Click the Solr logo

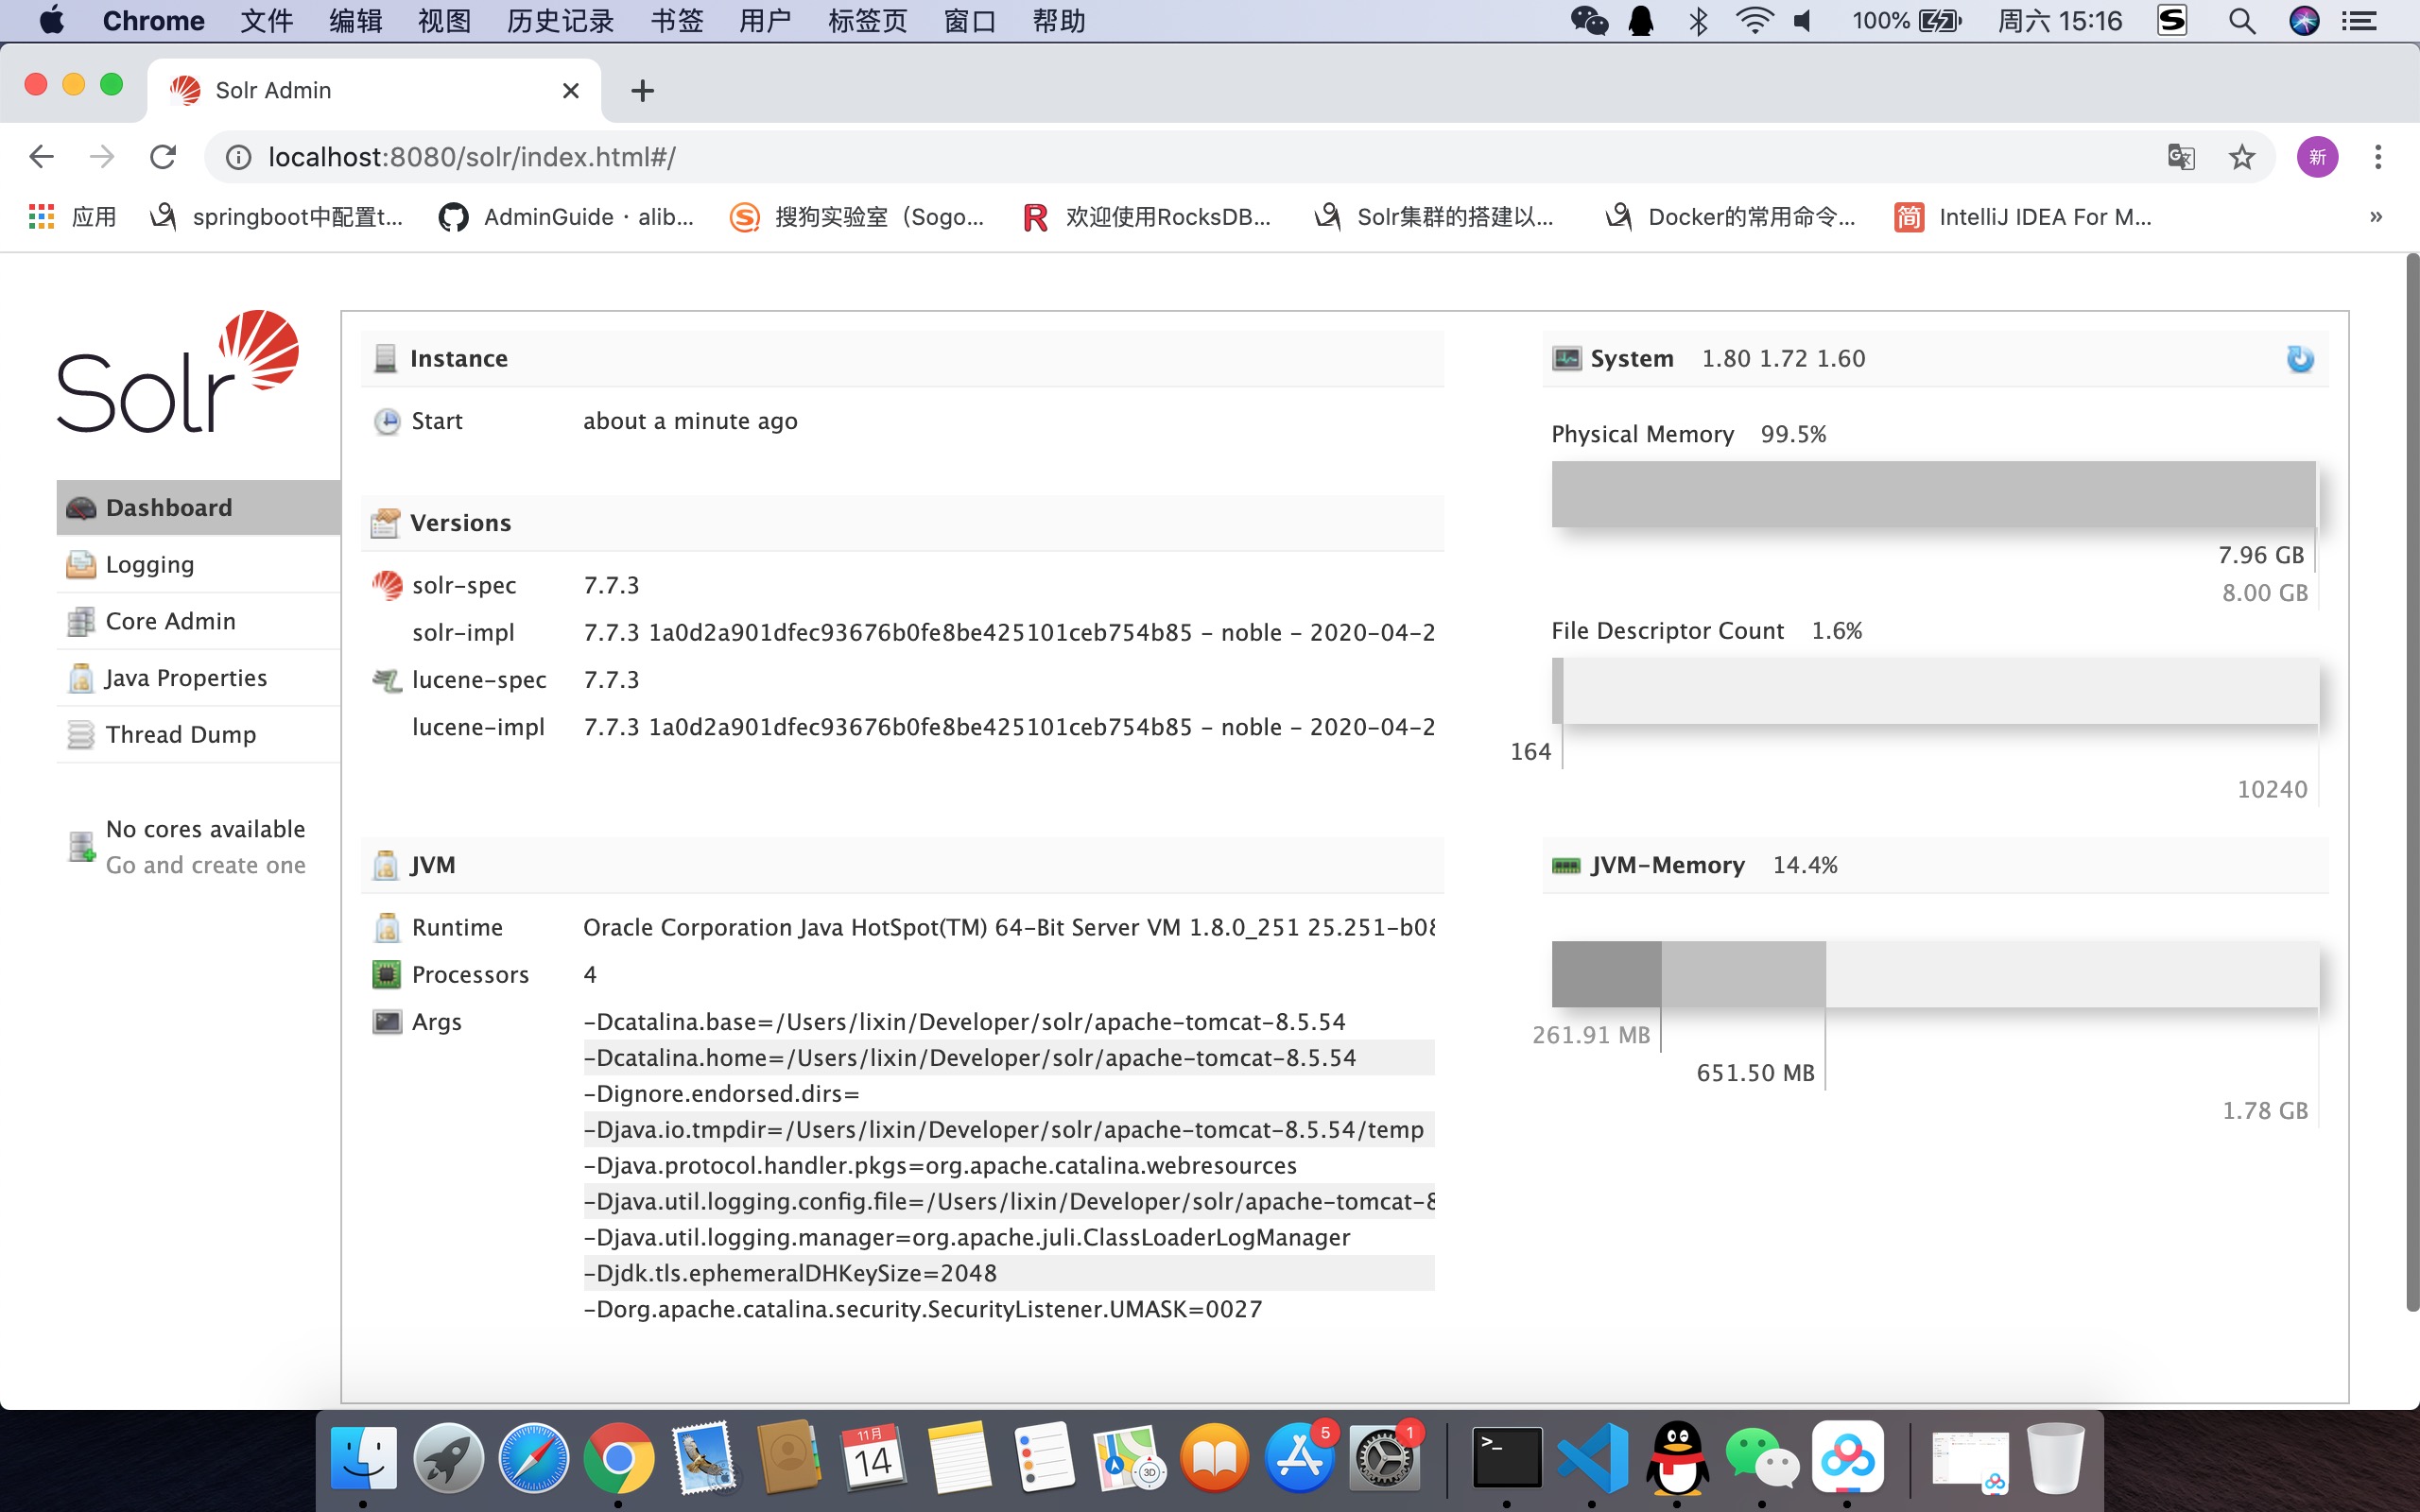(x=178, y=371)
